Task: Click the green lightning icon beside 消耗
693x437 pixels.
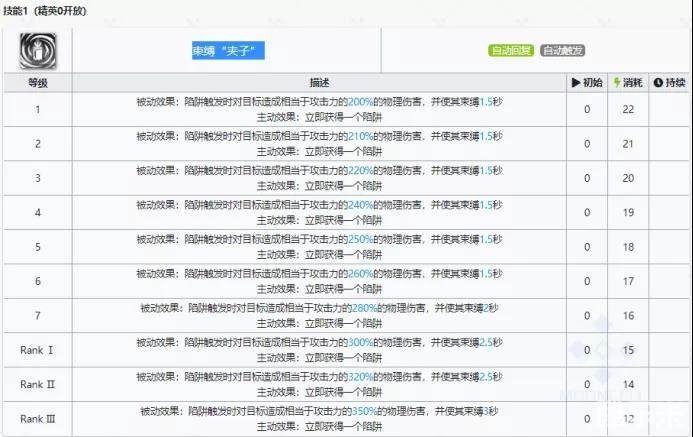Action: click(616, 82)
